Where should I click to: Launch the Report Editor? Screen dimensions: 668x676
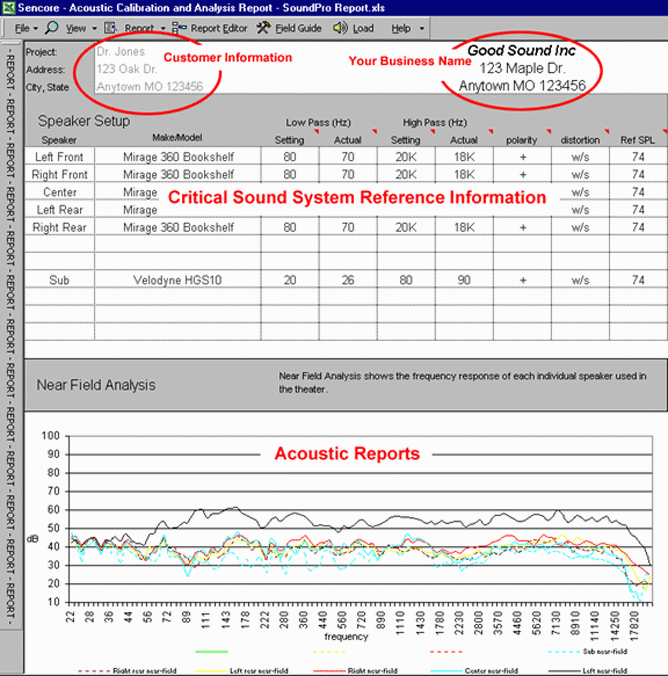[219, 28]
